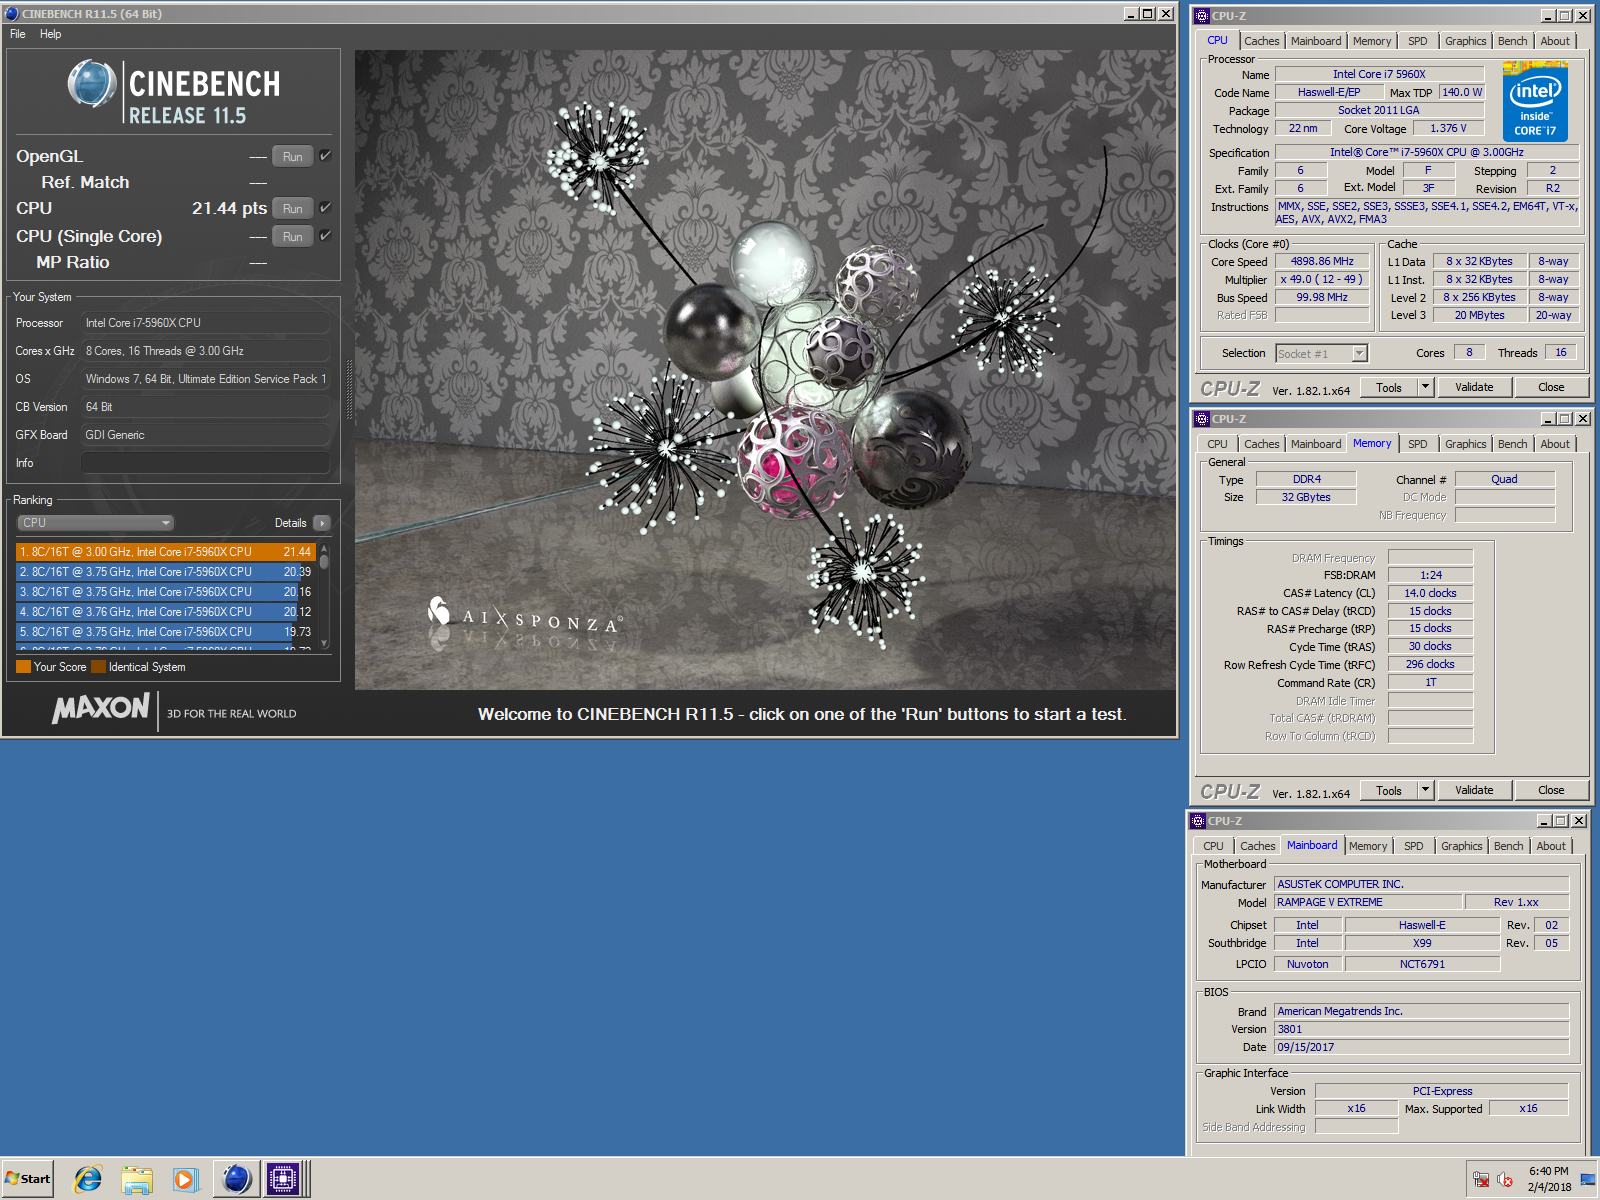Run the CPU benchmark

[x=293, y=208]
